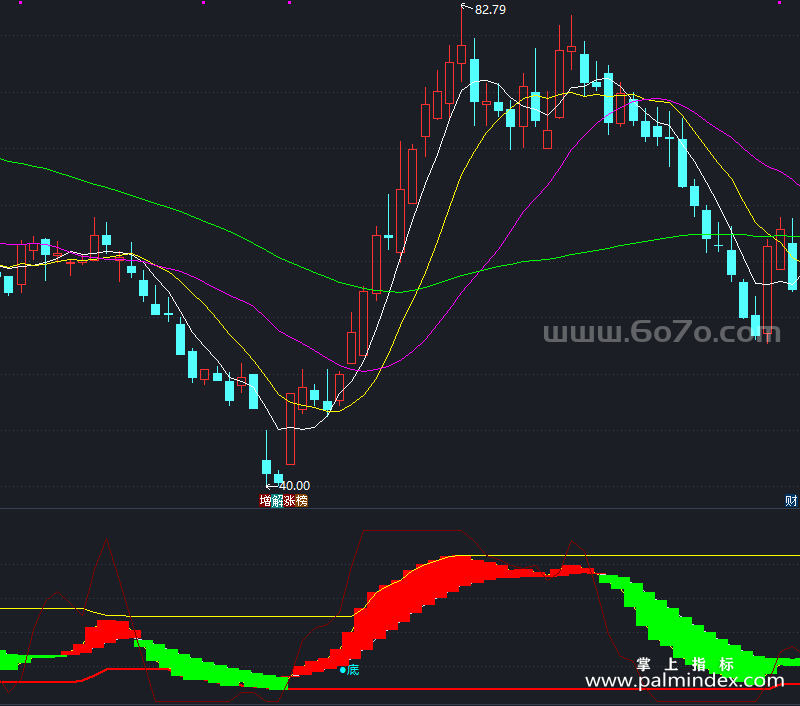The width and height of the screenshot is (800, 706).
Task: Click the 82.79 high price label
Action: click(x=490, y=10)
